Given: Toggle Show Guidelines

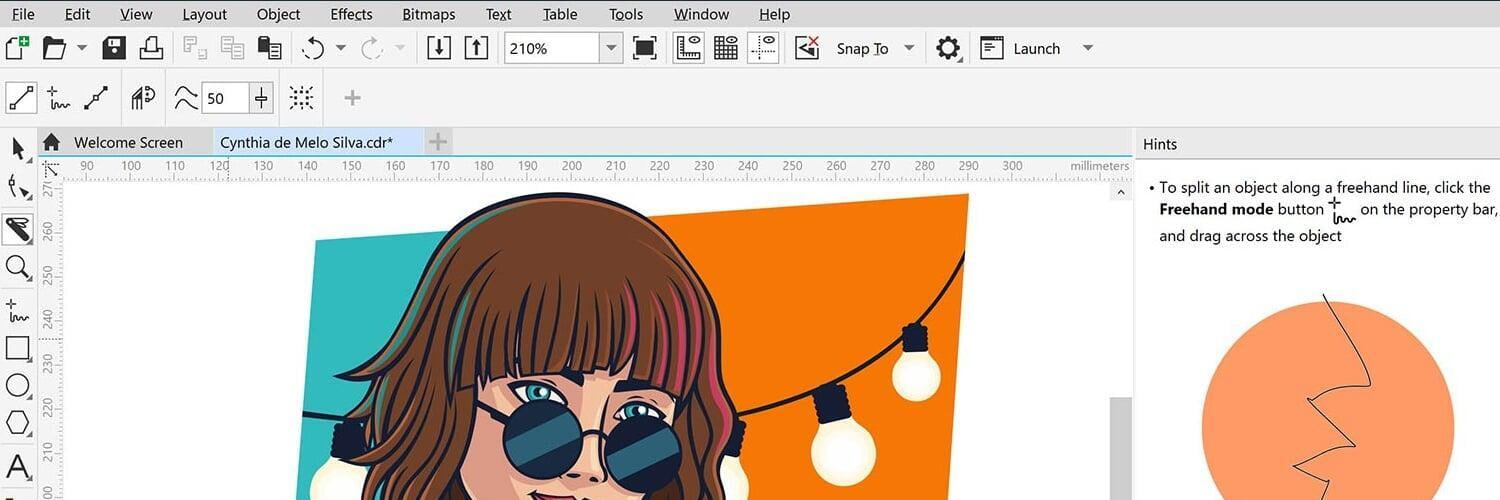Looking at the screenshot, I should click(x=763, y=48).
